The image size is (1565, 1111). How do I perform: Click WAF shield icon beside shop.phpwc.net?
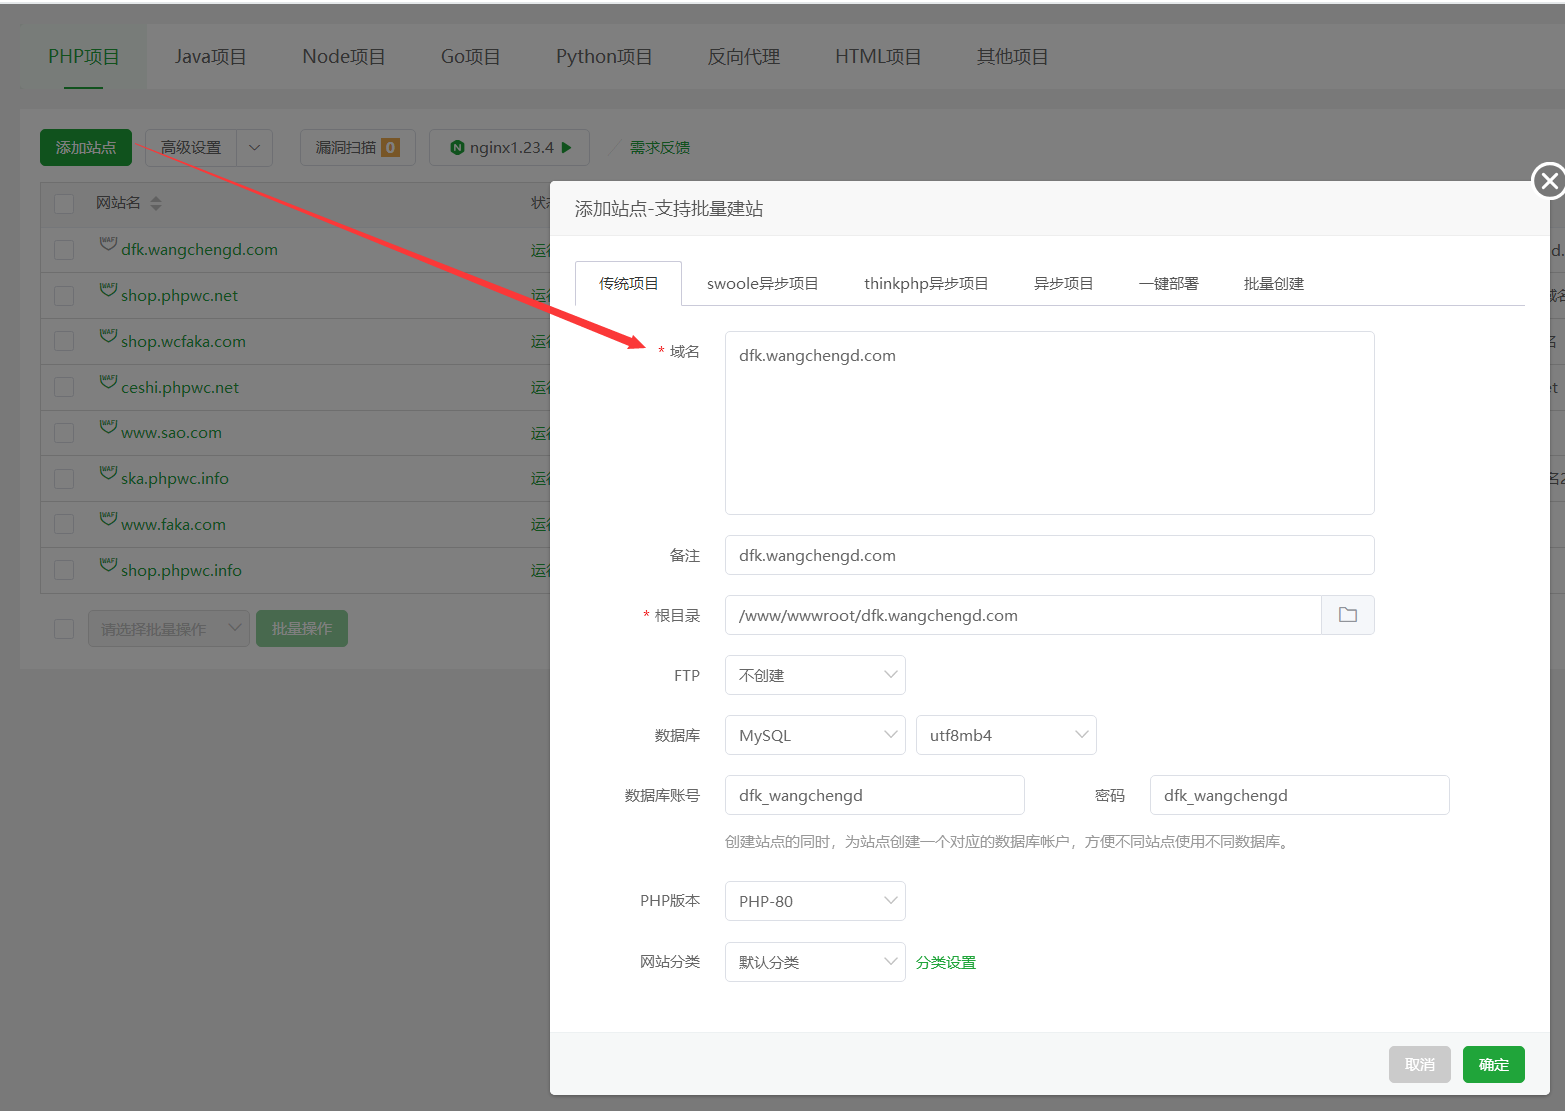click(108, 290)
